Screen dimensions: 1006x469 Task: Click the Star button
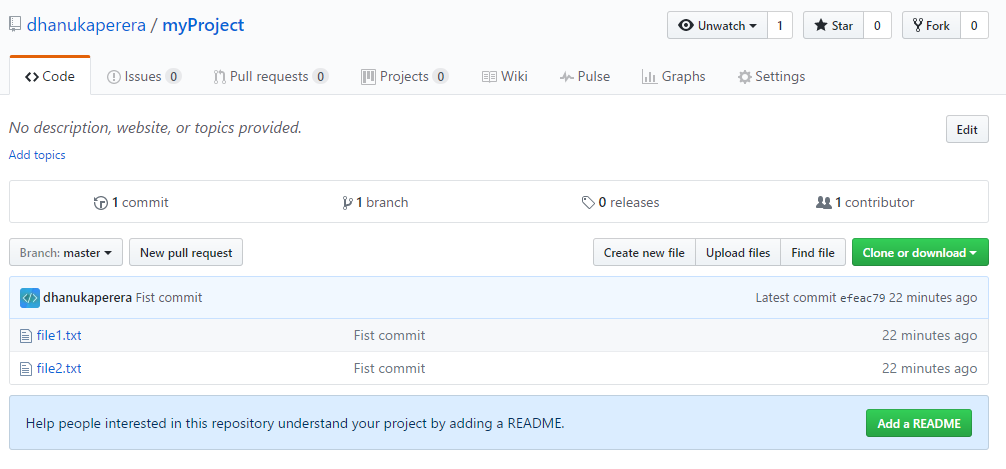tap(833, 26)
